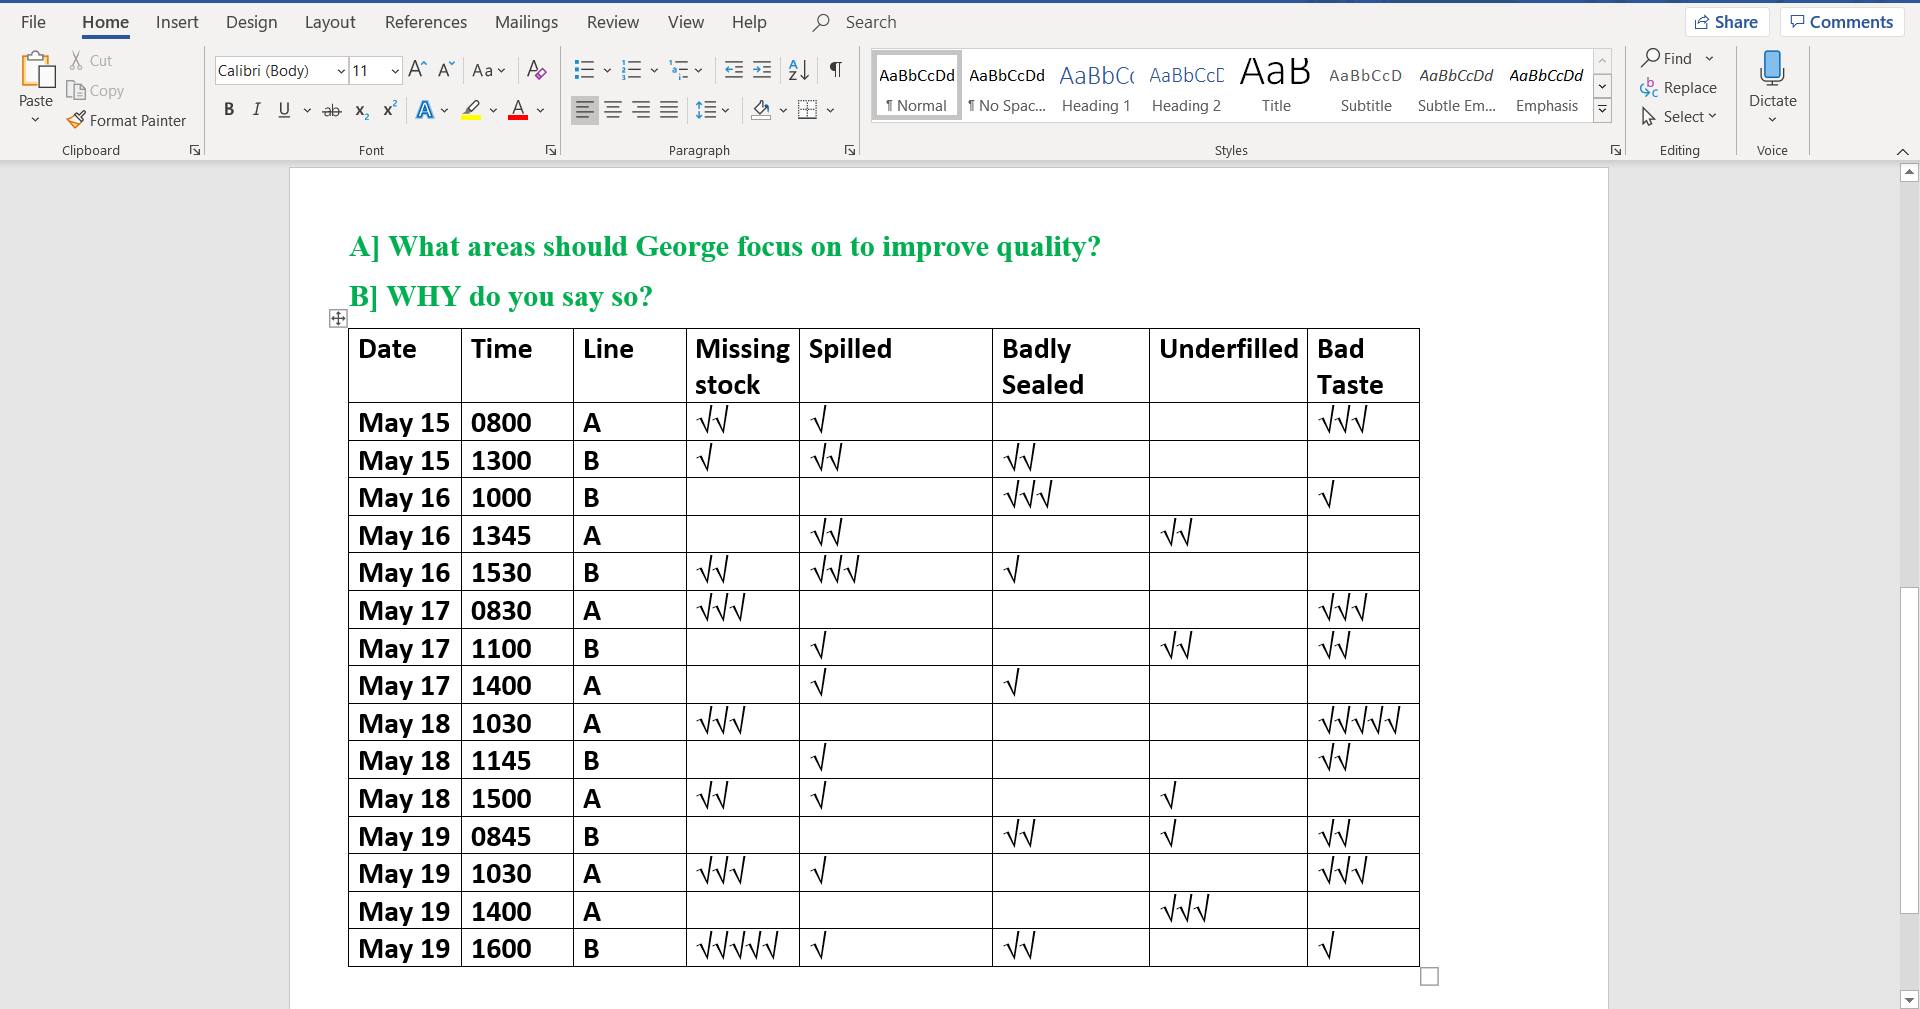Toggle Bold formatting
The image size is (1920, 1009).
tap(228, 109)
